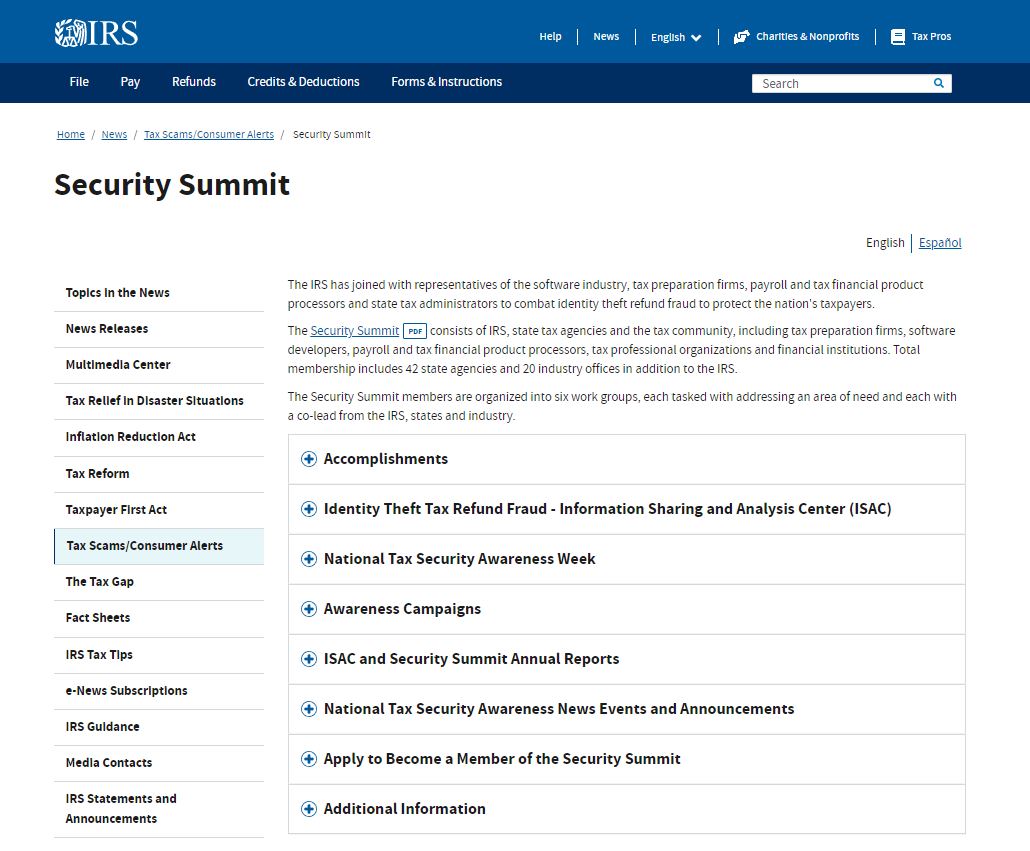Expand Identity Theft Tax Refund Fraud ISAC section
Screen dimensions: 1030x851
pos(607,509)
